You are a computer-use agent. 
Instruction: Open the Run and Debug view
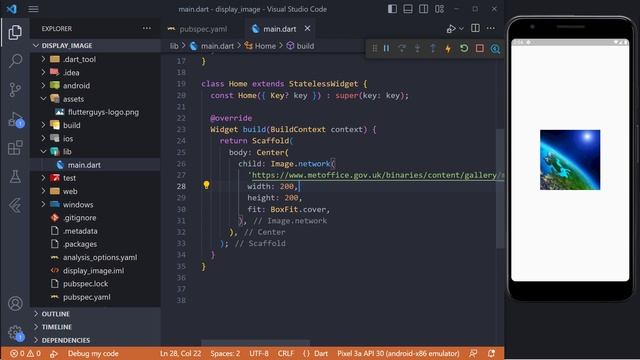[x=16, y=119]
